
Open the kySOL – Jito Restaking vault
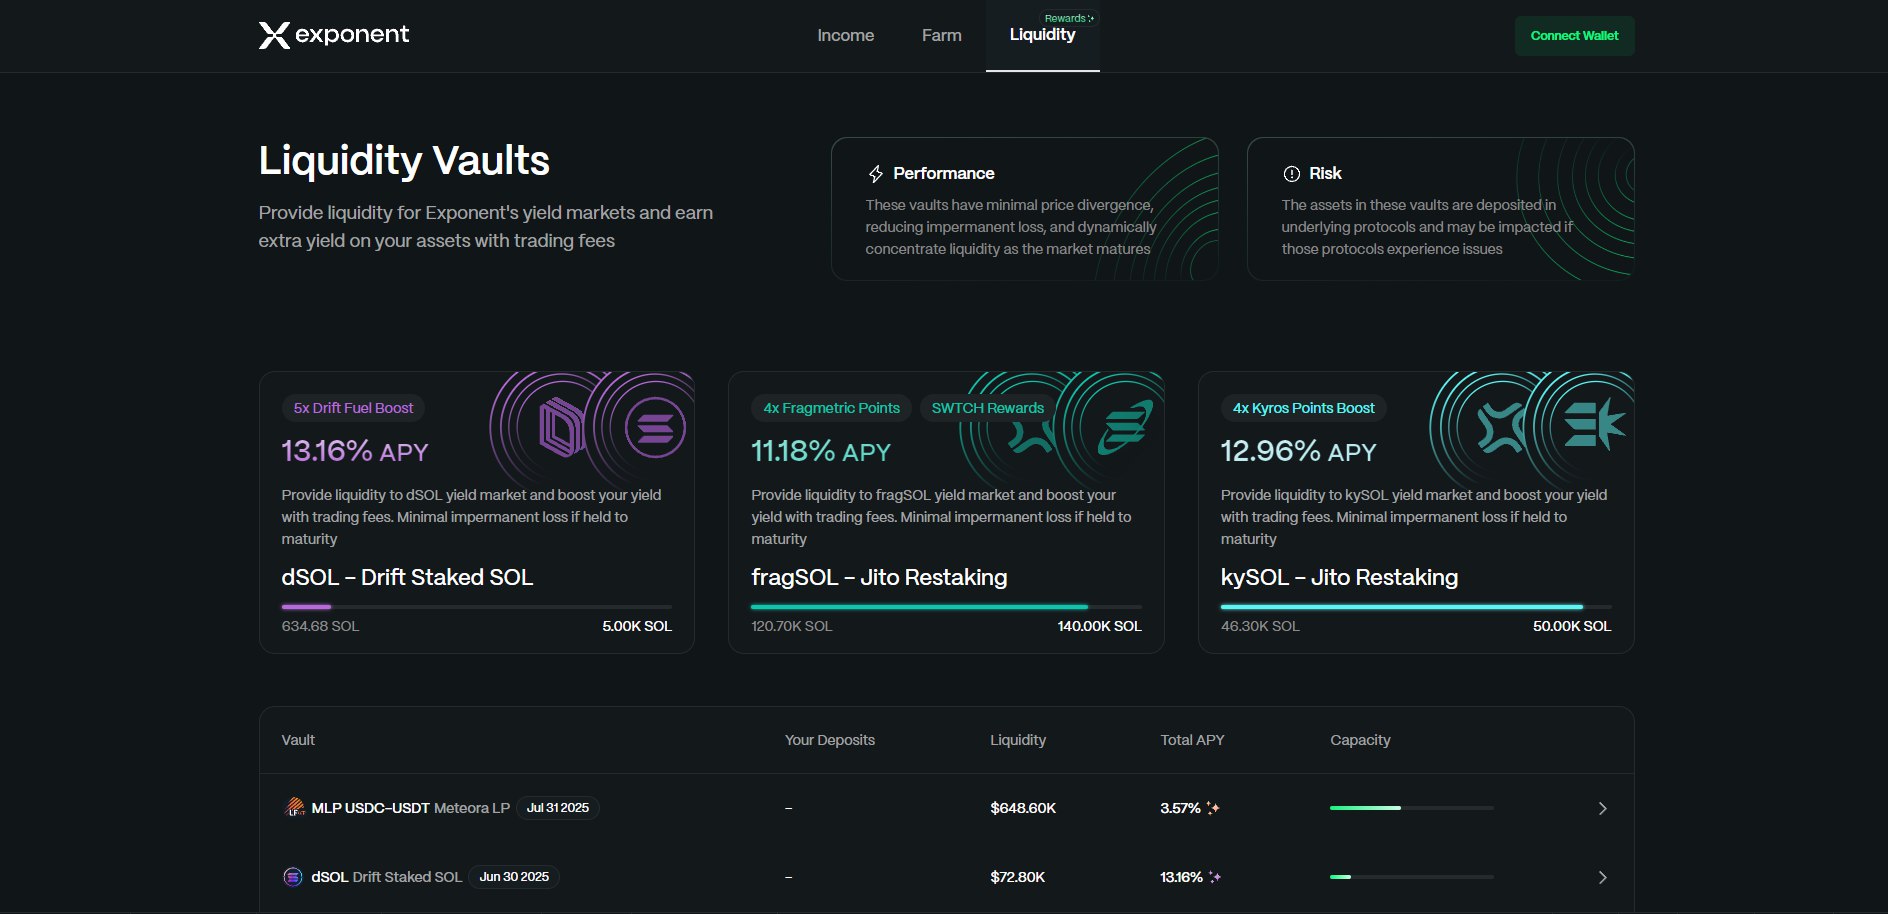pos(1338,577)
